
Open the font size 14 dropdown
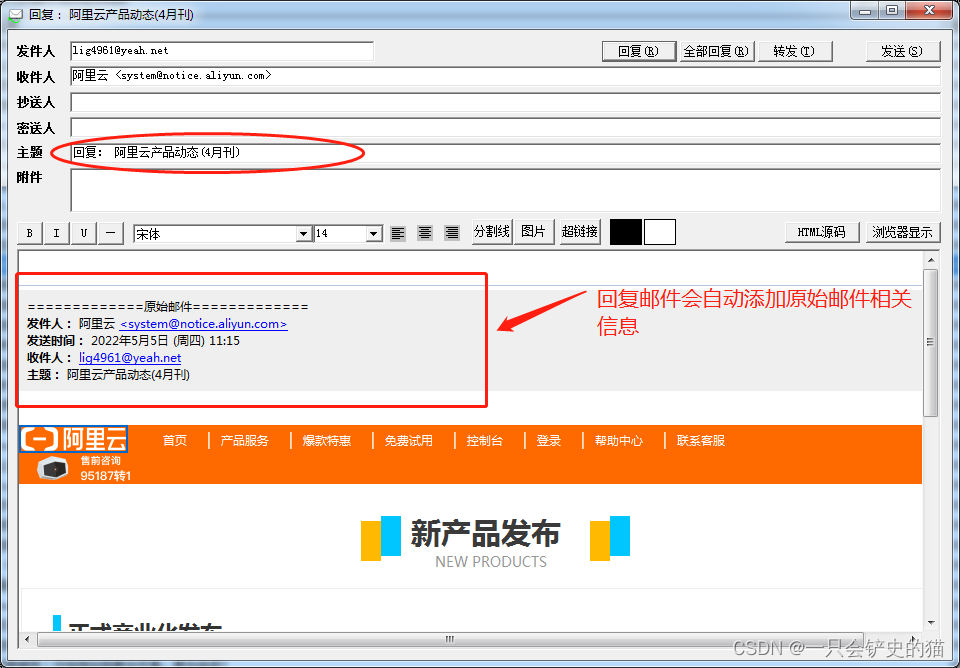point(373,234)
